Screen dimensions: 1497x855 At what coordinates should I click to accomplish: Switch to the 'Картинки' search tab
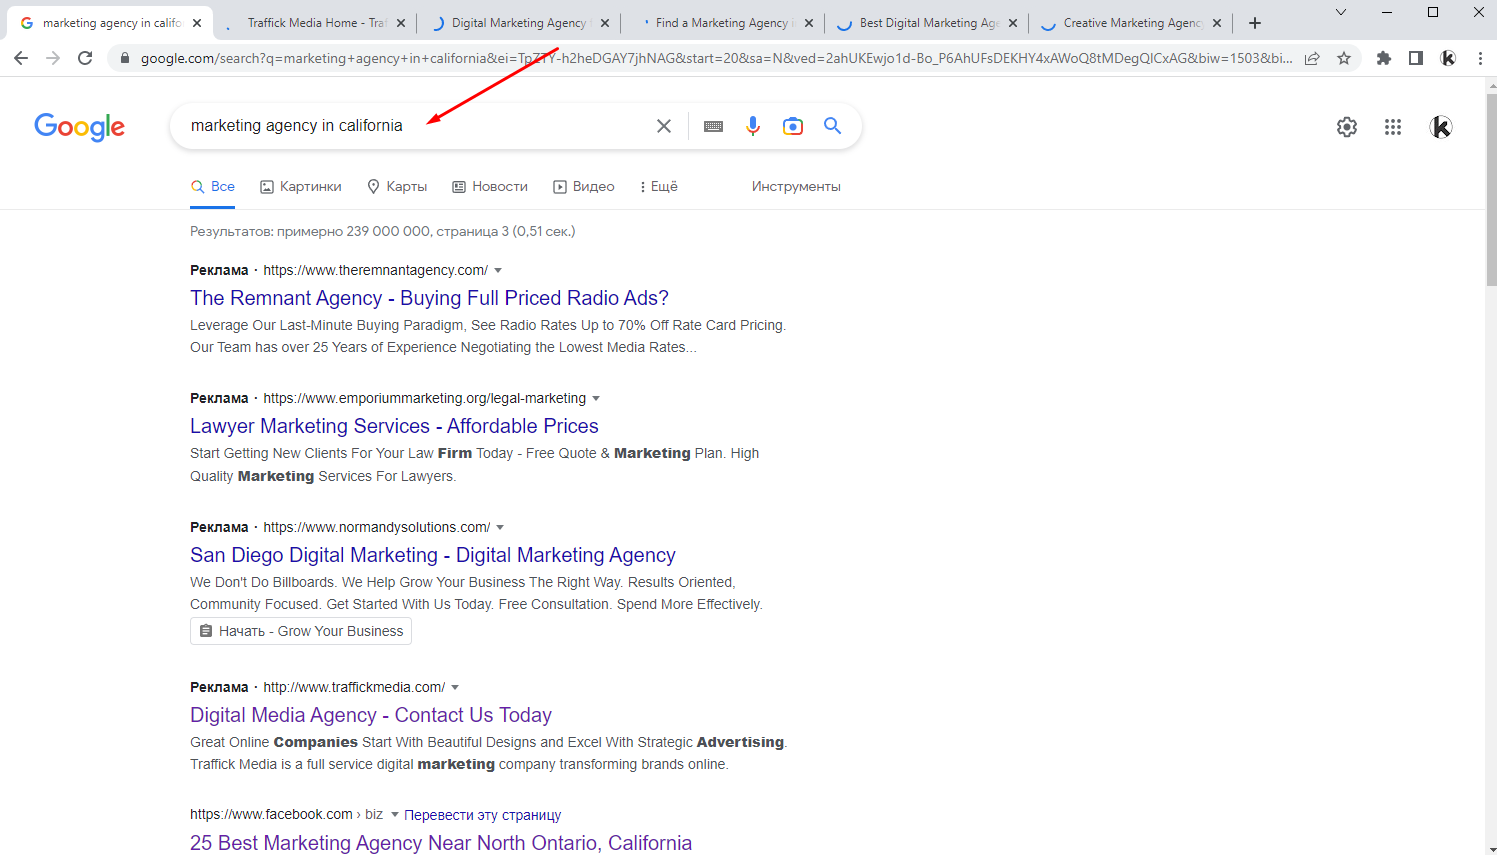coord(300,186)
